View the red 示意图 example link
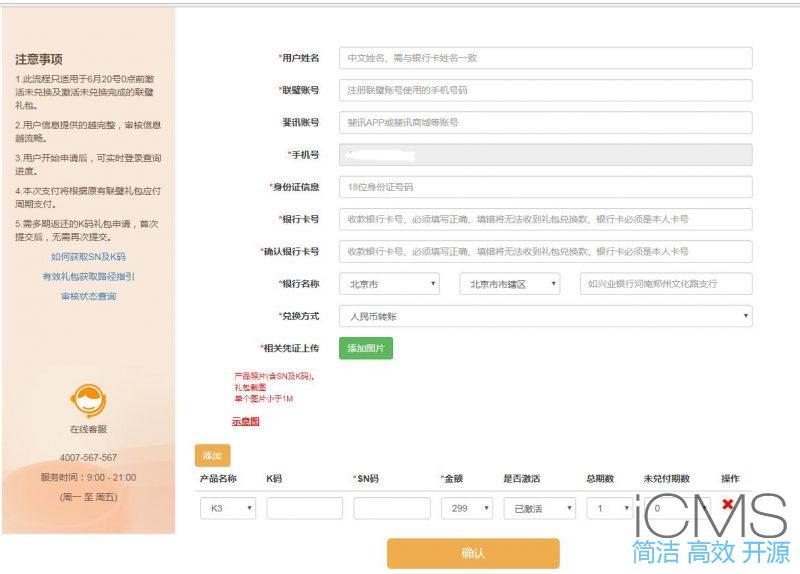This screenshot has width=800, height=574. [x=246, y=422]
